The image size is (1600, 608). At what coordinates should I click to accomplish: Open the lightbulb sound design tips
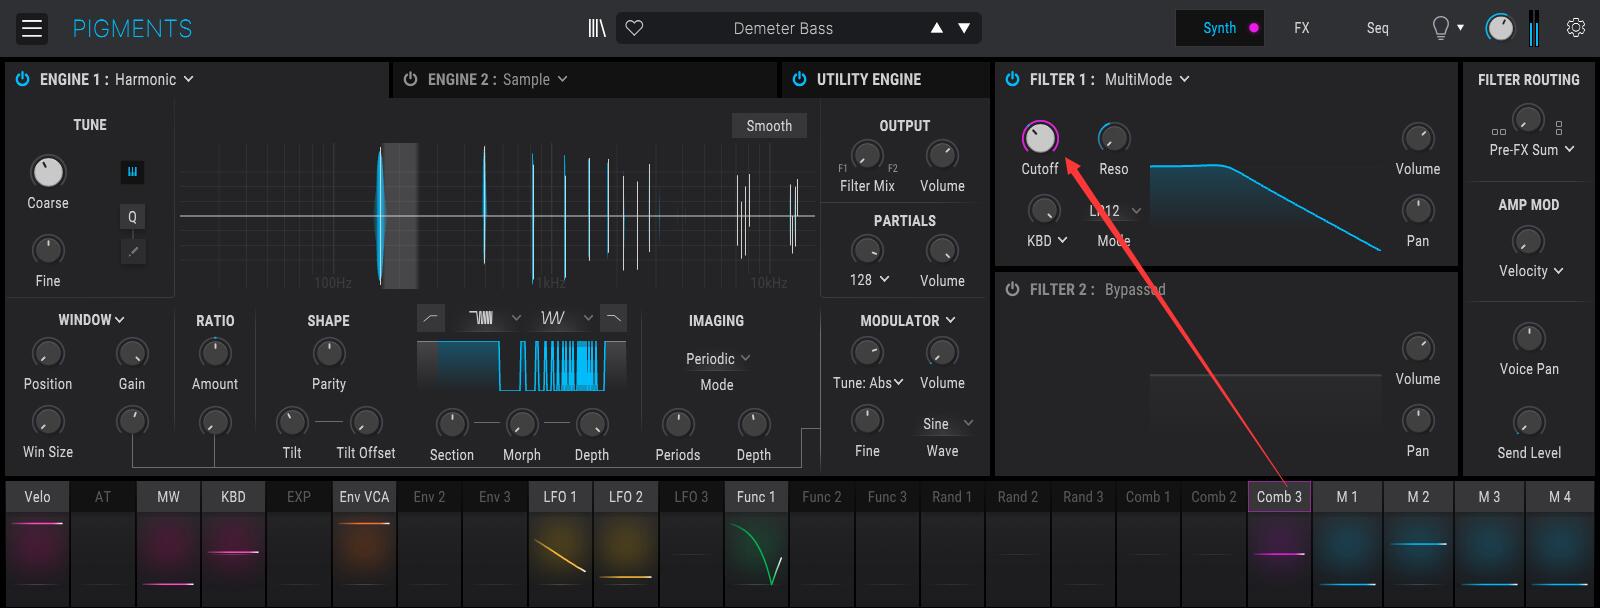[1441, 28]
